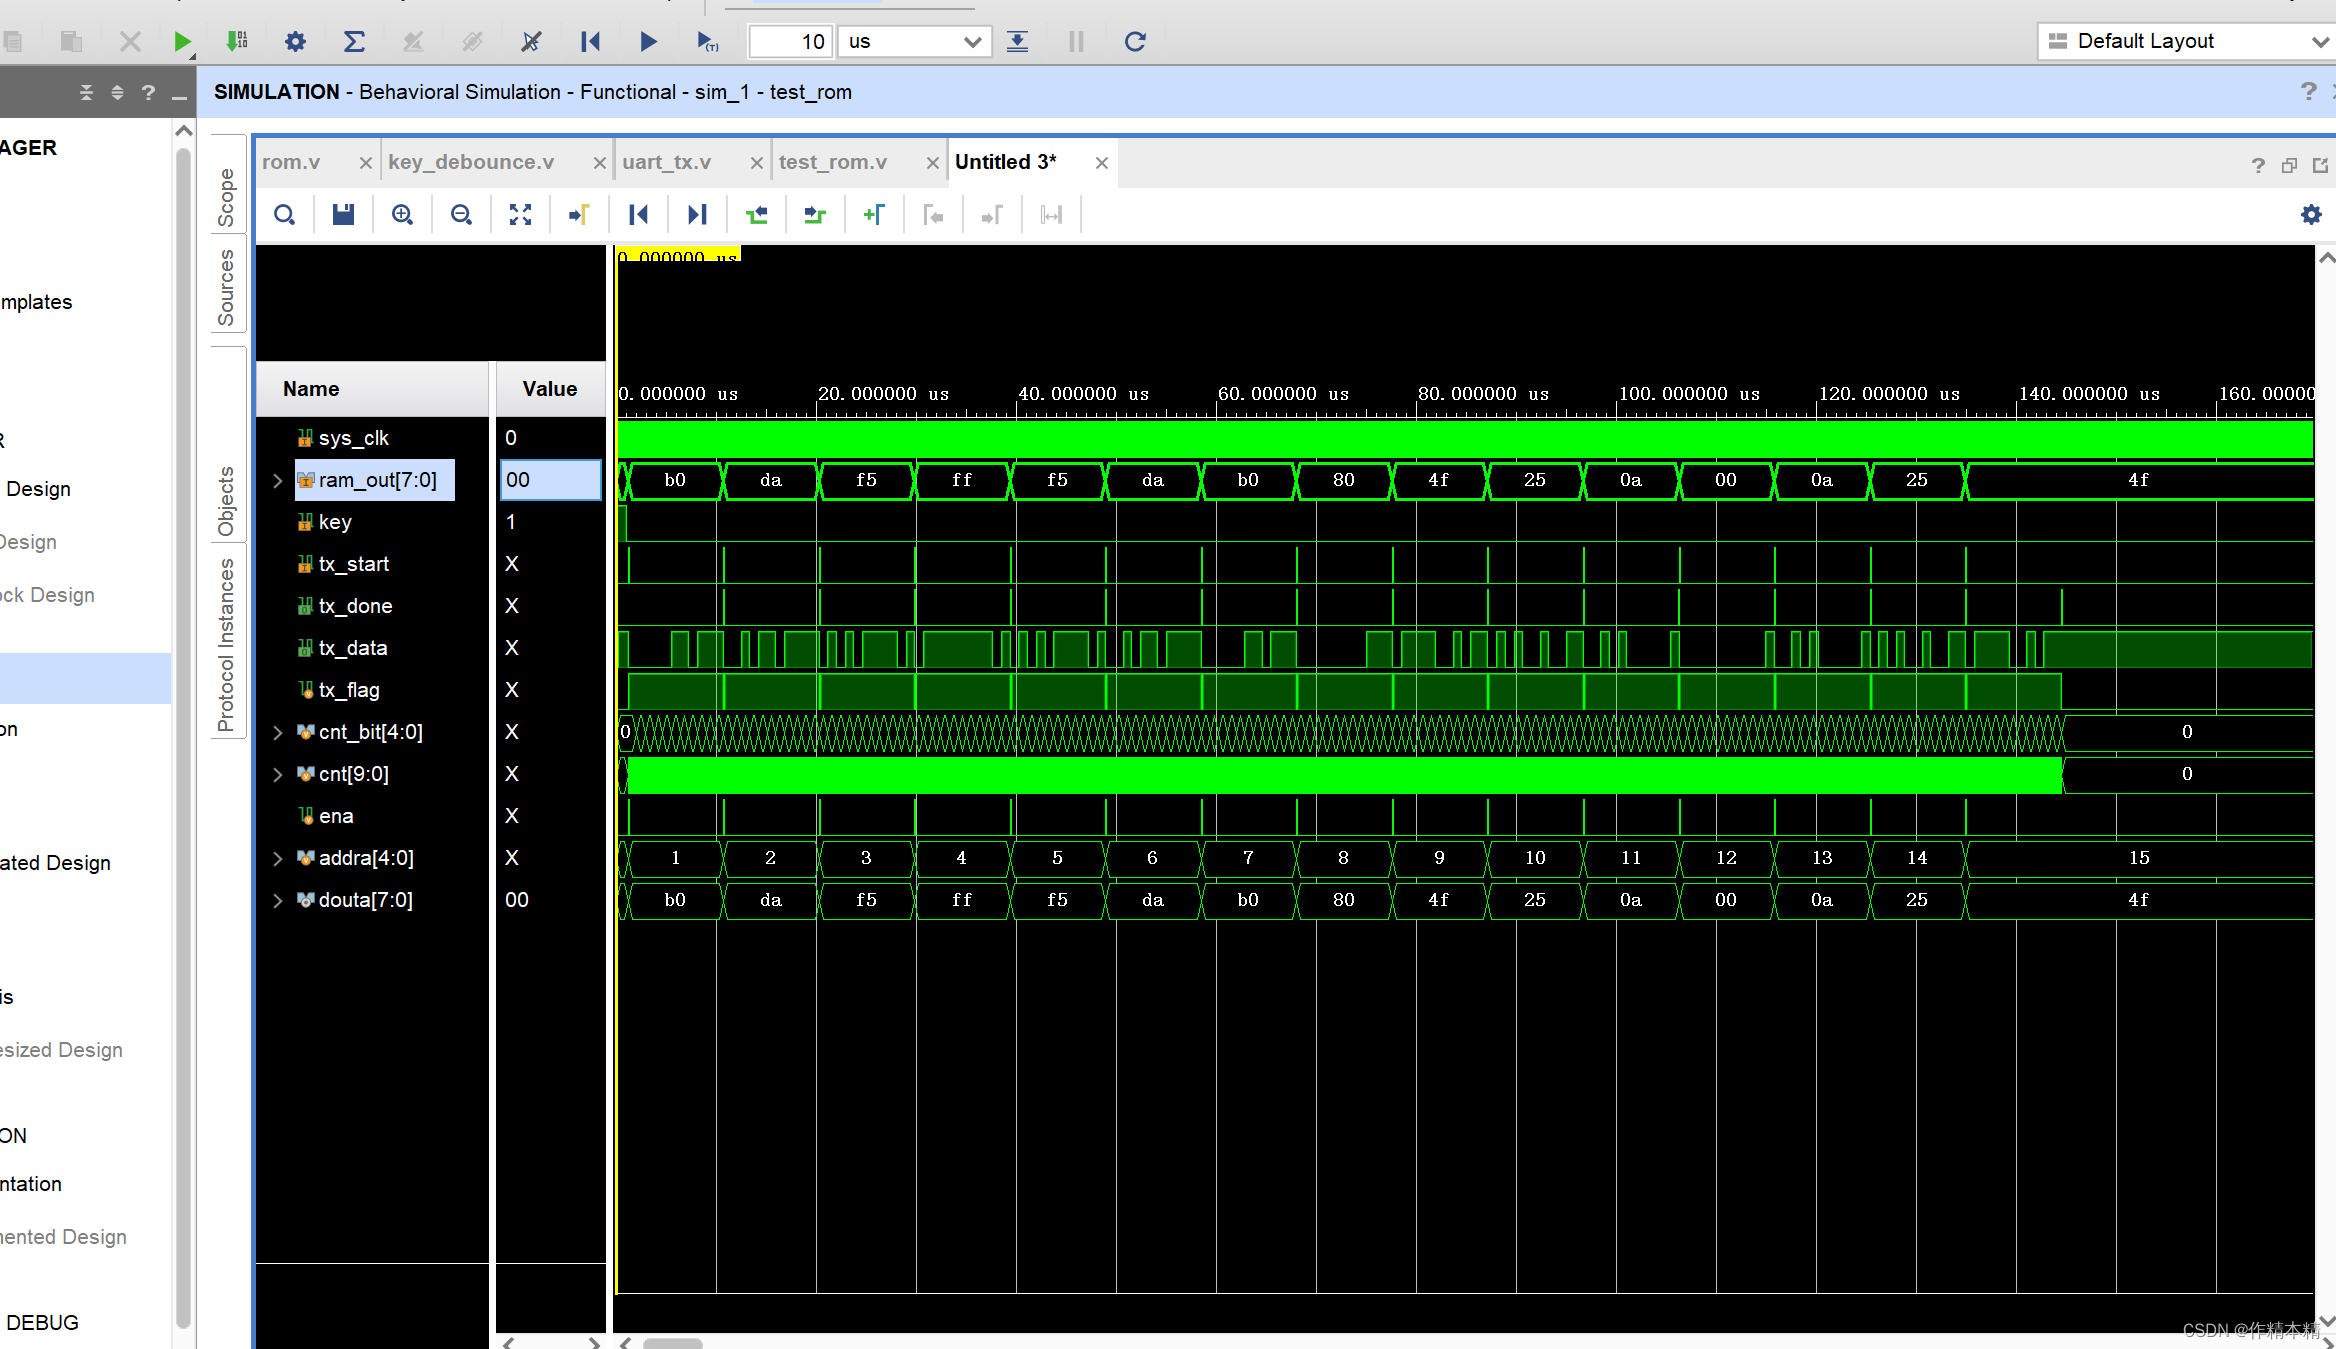This screenshot has height=1349, width=2336.
Task: Jump to previous transition icon
Action: (x=756, y=215)
